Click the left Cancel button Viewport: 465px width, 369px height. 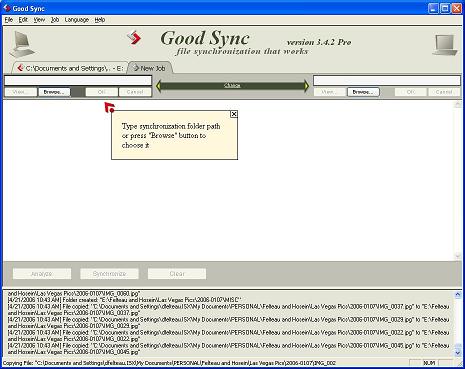(x=135, y=92)
